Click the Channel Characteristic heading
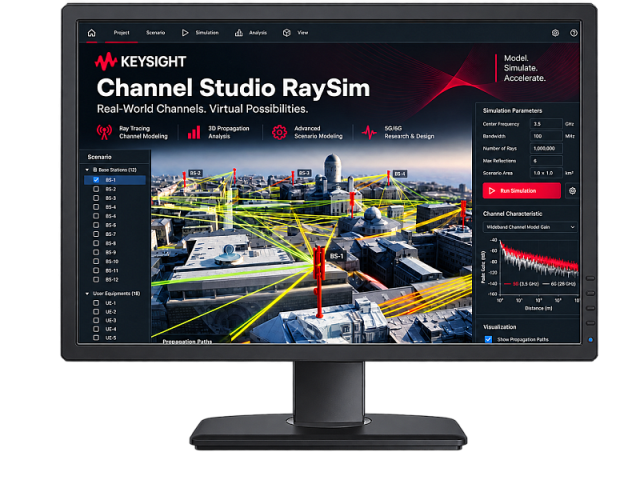640x480 pixels. (512, 213)
